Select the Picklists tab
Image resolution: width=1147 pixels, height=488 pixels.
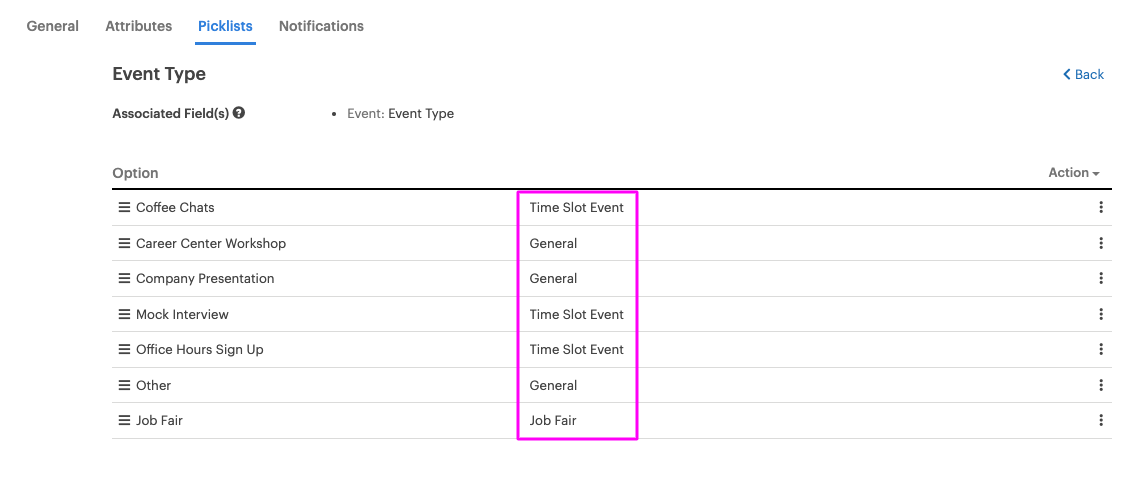coord(225,26)
